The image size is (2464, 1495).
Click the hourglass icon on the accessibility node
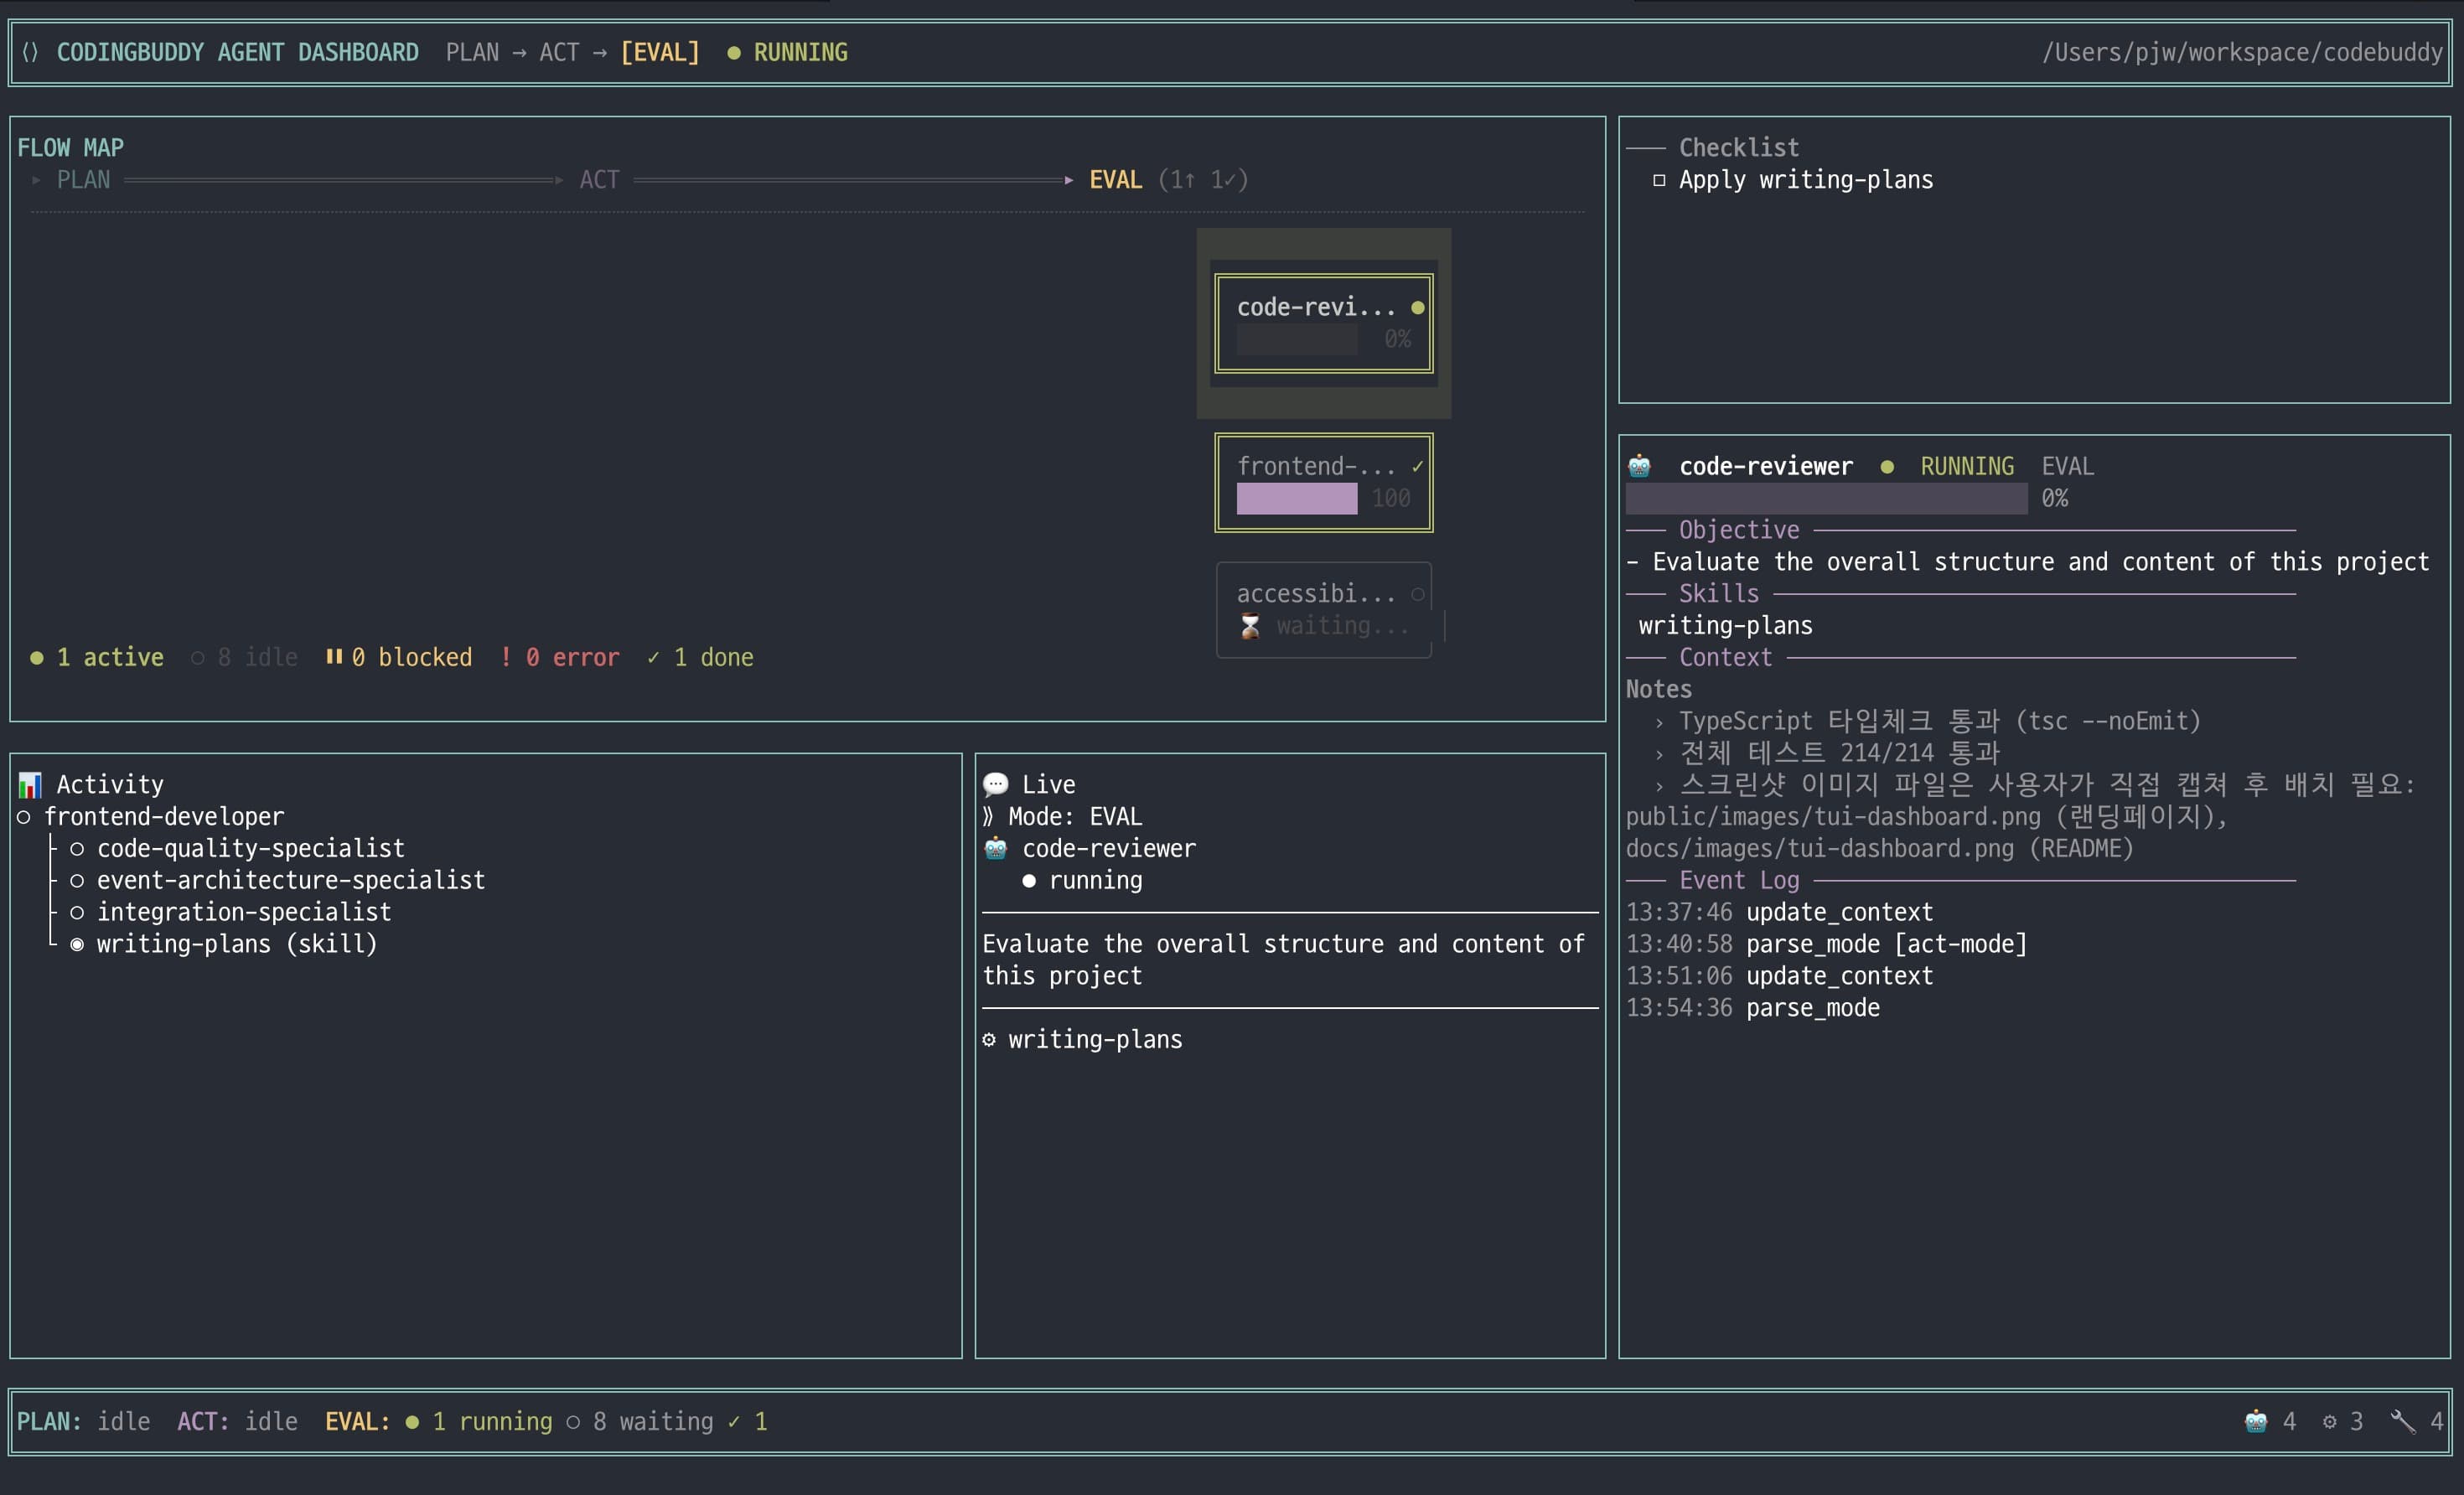[1250, 626]
